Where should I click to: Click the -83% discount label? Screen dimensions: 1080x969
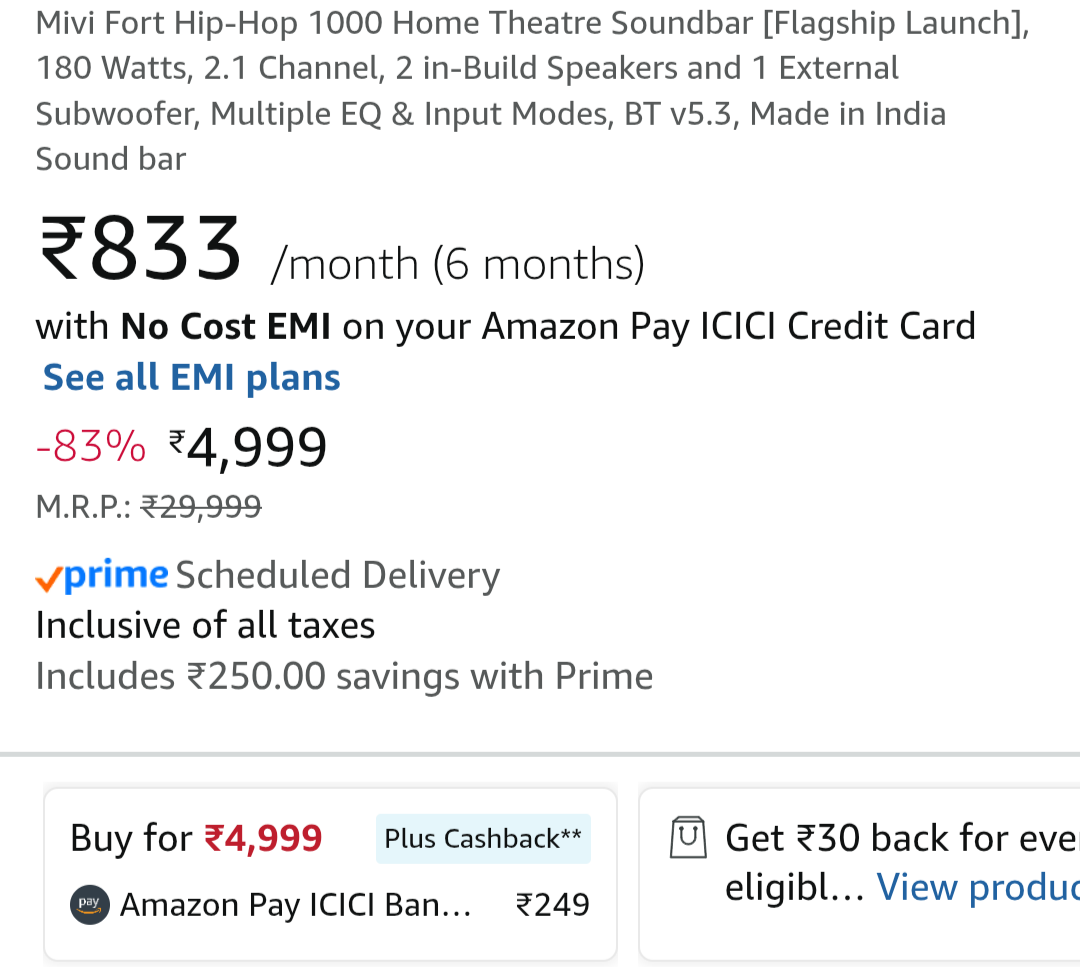(x=91, y=447)
